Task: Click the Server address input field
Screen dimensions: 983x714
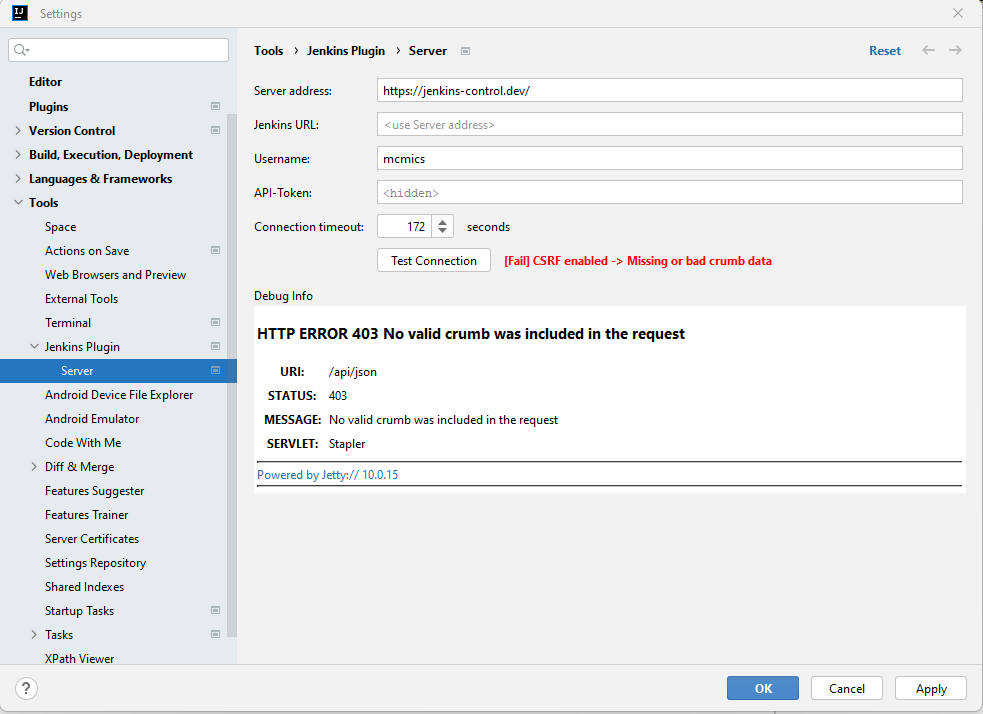Action: tap(670, 90)
